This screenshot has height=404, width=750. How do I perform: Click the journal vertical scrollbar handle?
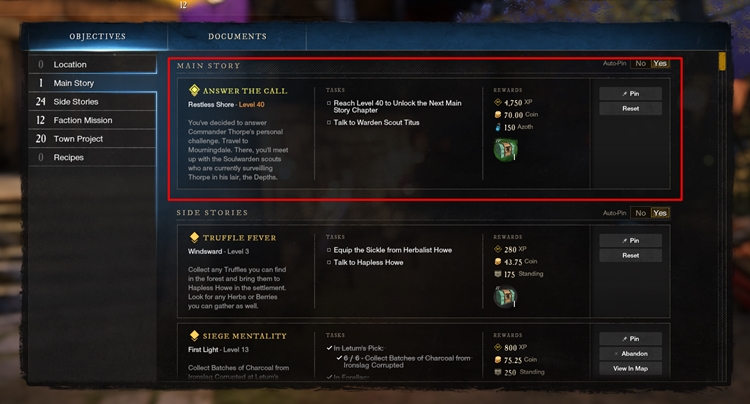[723, 61]
